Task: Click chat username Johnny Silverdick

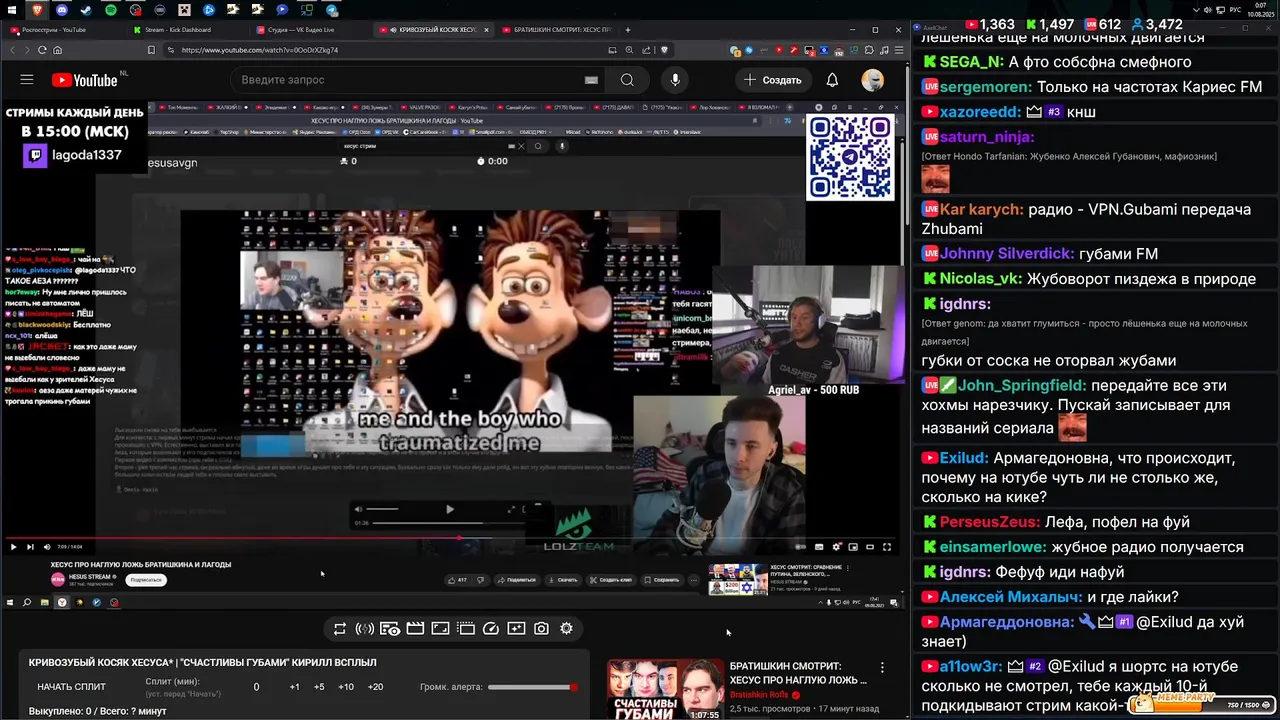Action: click(x=1007, y=253)
